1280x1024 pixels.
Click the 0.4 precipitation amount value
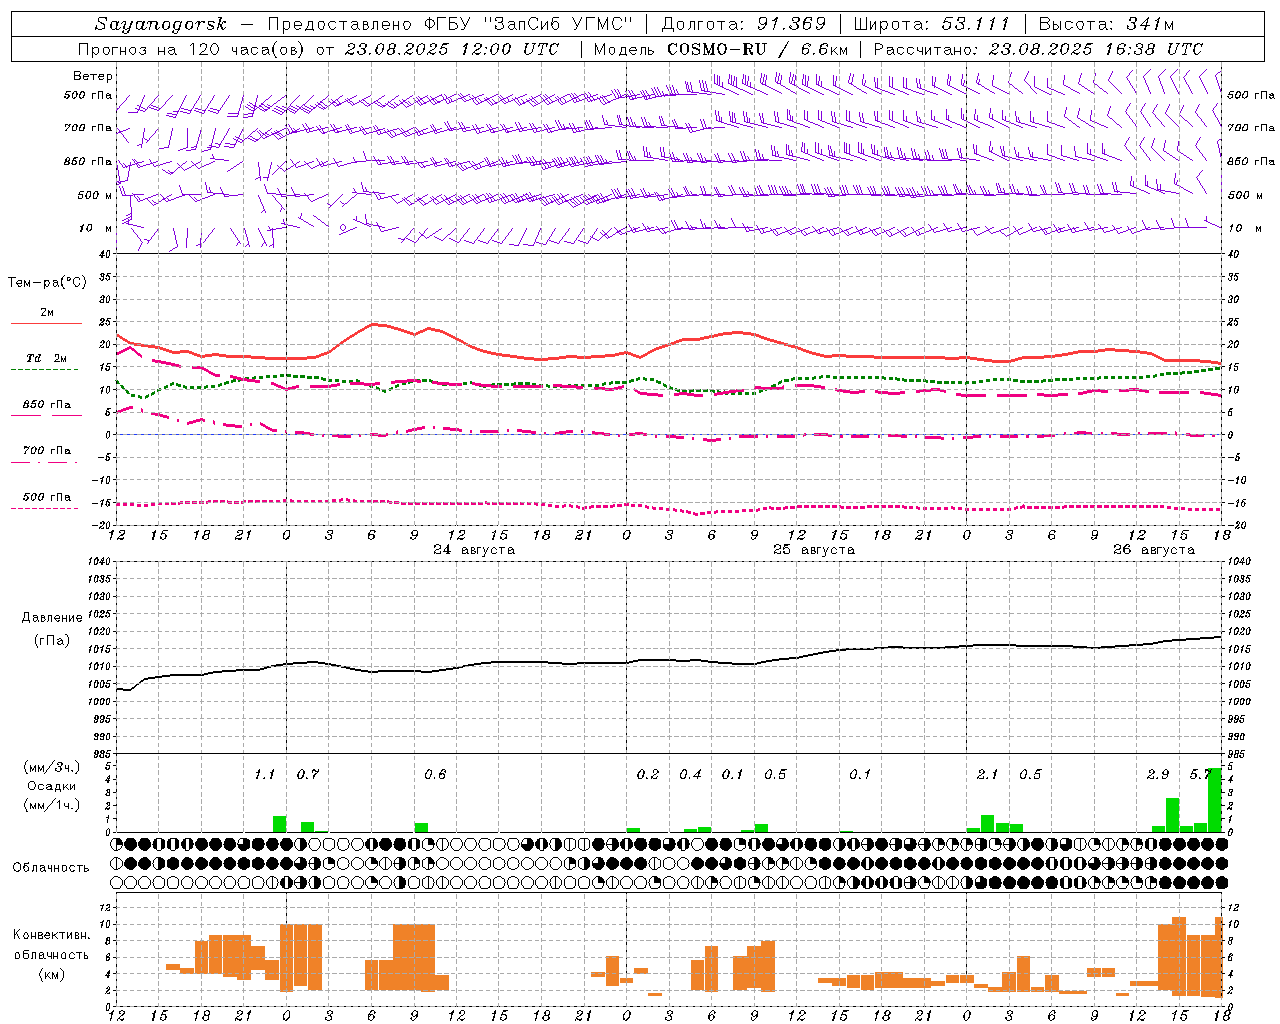(691, 775)
